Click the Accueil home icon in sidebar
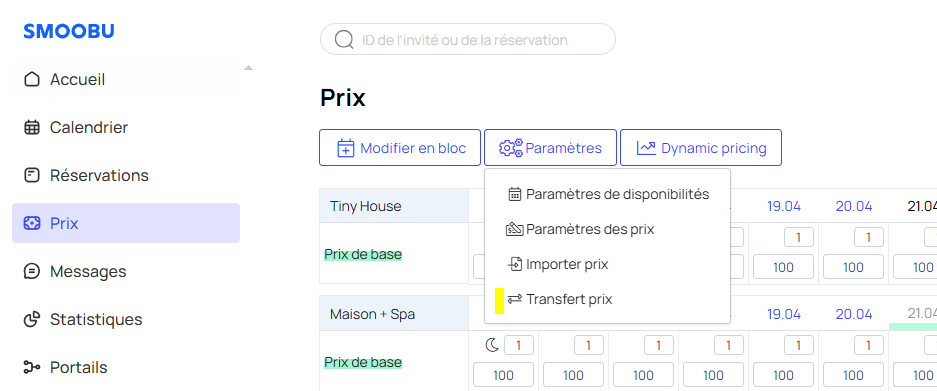 pyautogui.click(x=32, y=80)
